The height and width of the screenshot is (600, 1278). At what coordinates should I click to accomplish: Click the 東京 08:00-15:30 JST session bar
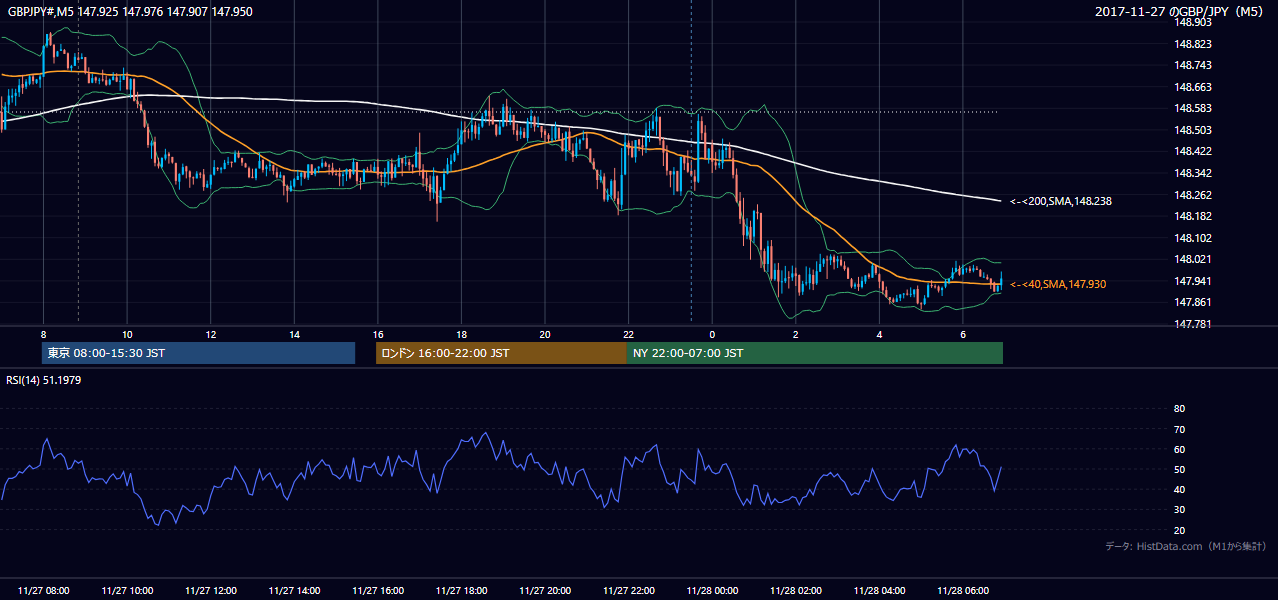[x=198, y=353]
